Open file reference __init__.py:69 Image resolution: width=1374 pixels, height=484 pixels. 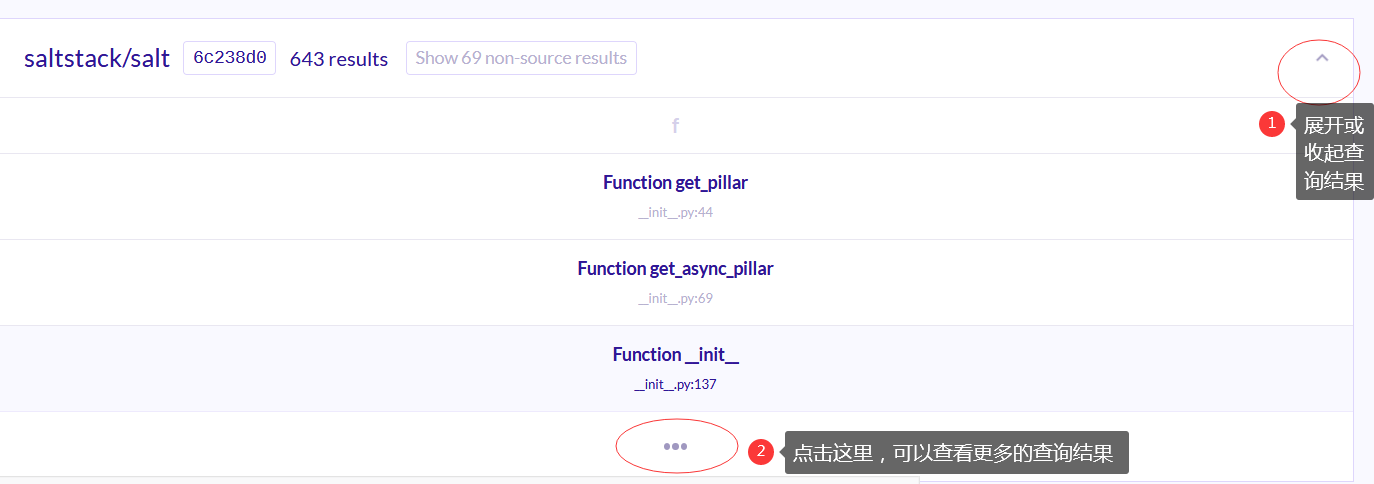[x=675, y=298]
